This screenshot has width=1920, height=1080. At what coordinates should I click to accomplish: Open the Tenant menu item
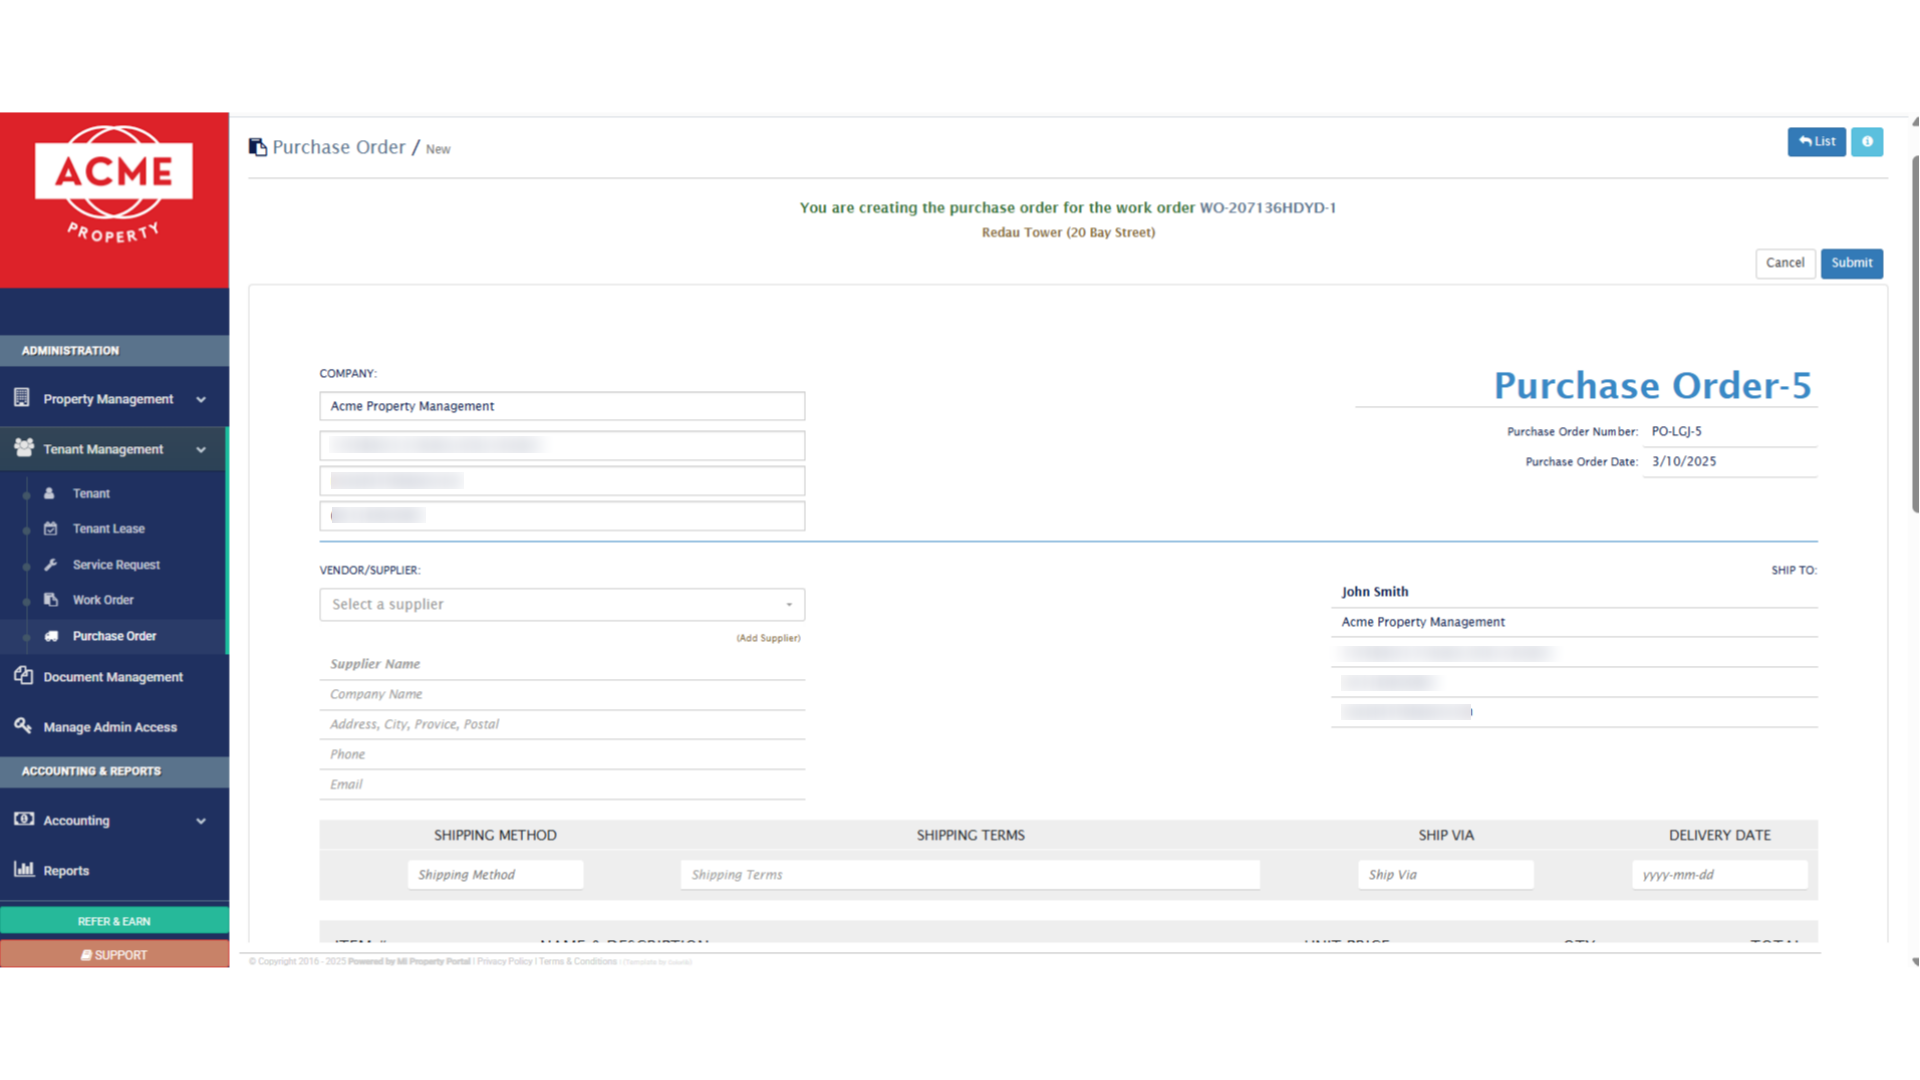pos(91,493)
